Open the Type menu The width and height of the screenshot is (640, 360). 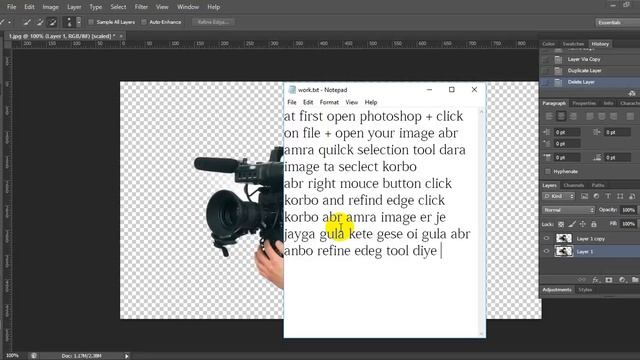96,7
